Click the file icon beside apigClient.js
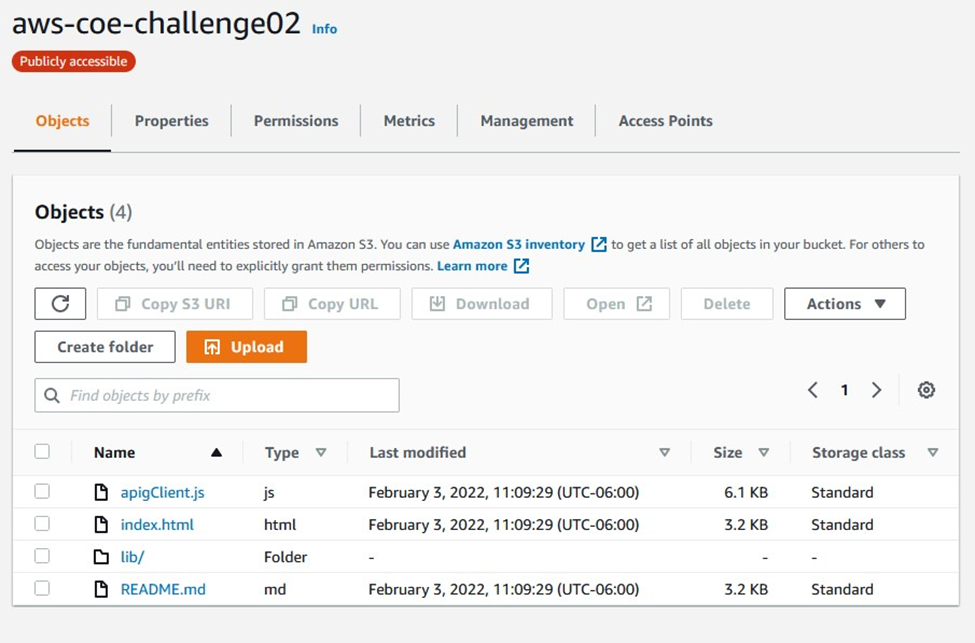 tap(101, 493)
